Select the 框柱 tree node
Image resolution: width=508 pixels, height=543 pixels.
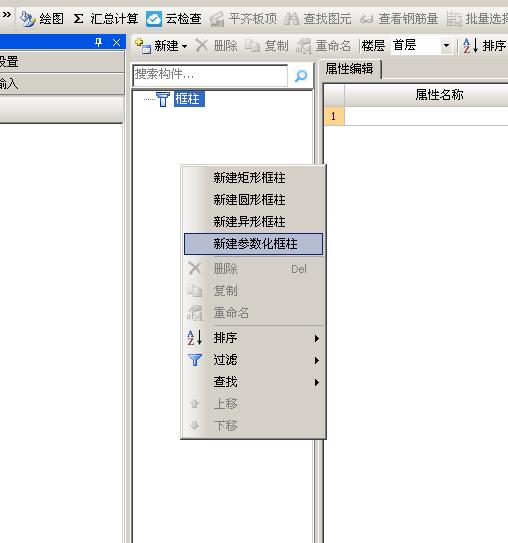tap(189, 99)
